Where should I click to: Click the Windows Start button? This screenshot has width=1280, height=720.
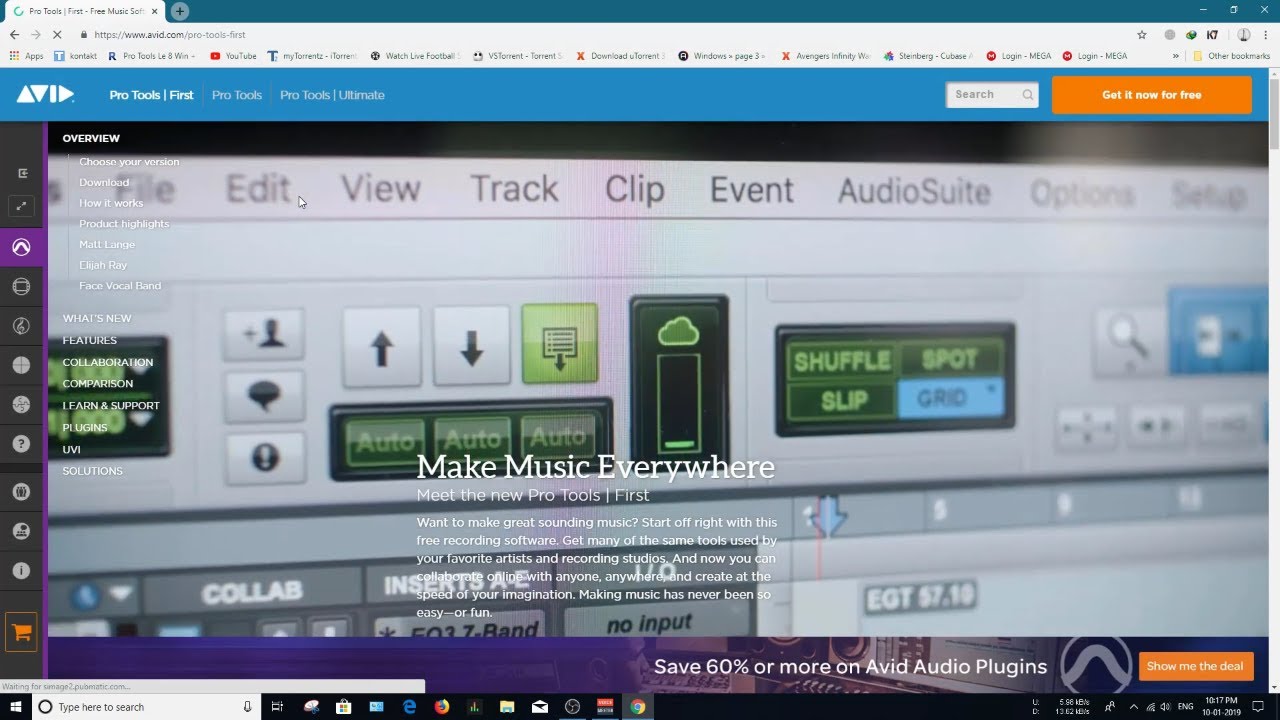point(16,707)
